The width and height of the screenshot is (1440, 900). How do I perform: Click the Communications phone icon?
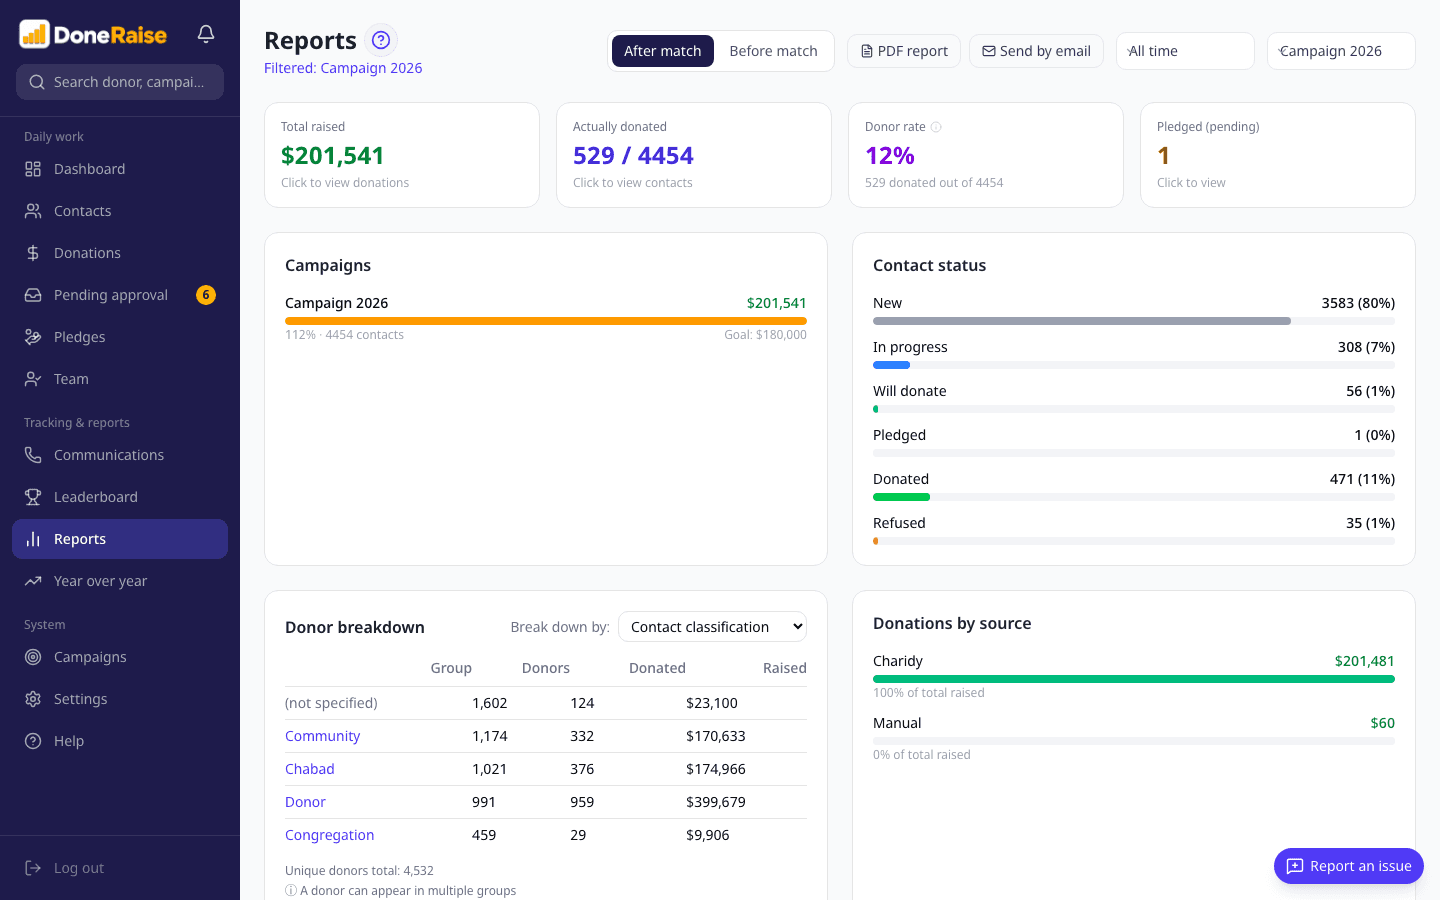click(33, 455)
